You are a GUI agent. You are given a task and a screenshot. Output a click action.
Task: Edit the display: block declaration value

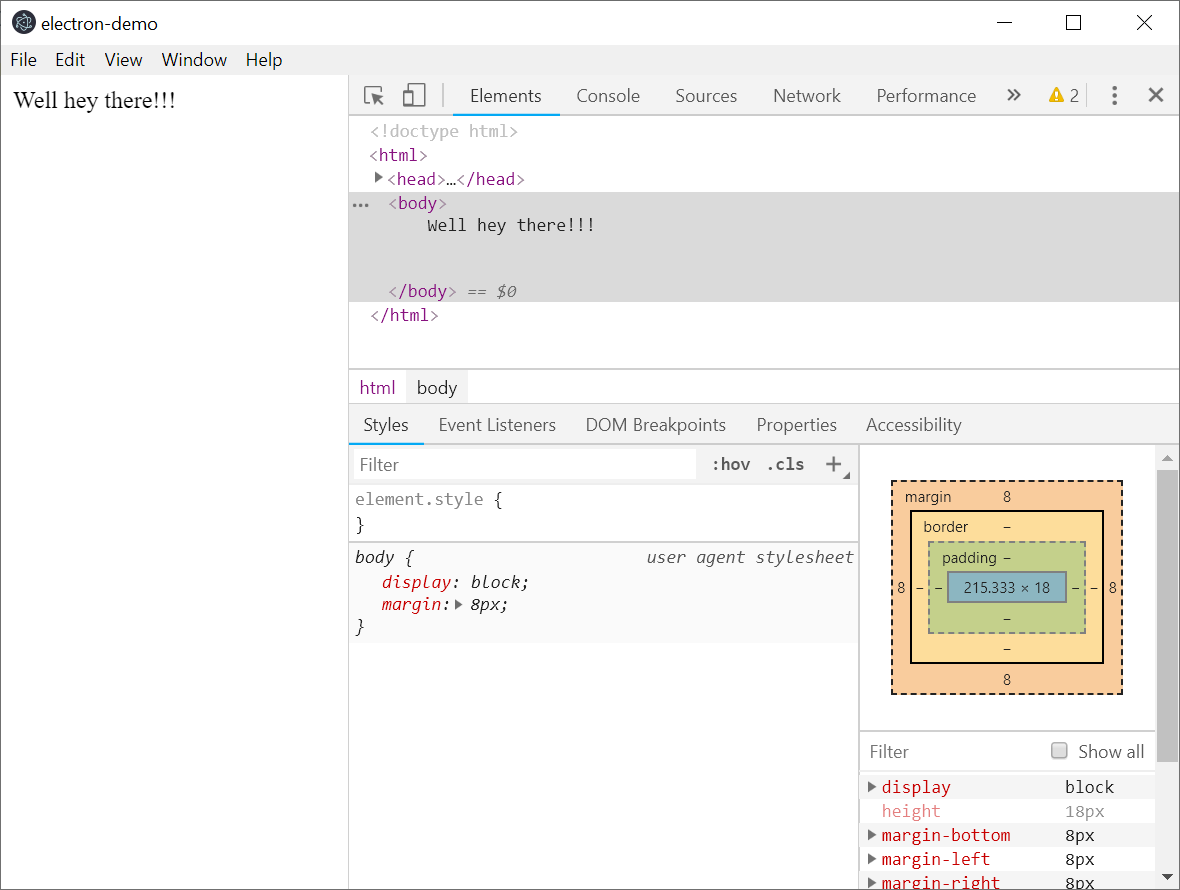[x=497, y=582]
